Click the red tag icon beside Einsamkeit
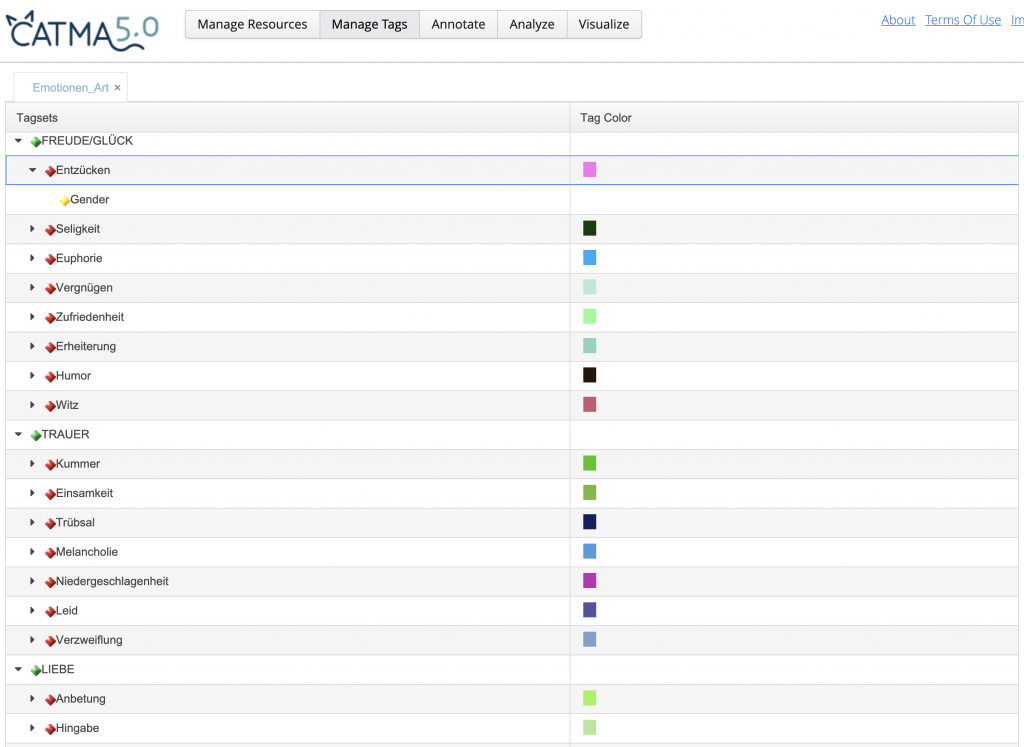This screenshot has height=747, width=1024. click(50, 494)
